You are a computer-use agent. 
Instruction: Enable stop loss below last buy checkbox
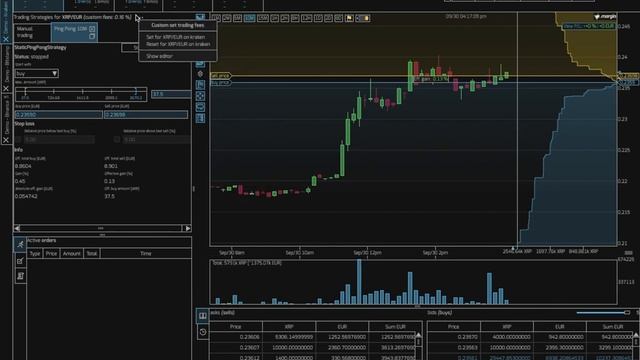(x=18, y=139)
